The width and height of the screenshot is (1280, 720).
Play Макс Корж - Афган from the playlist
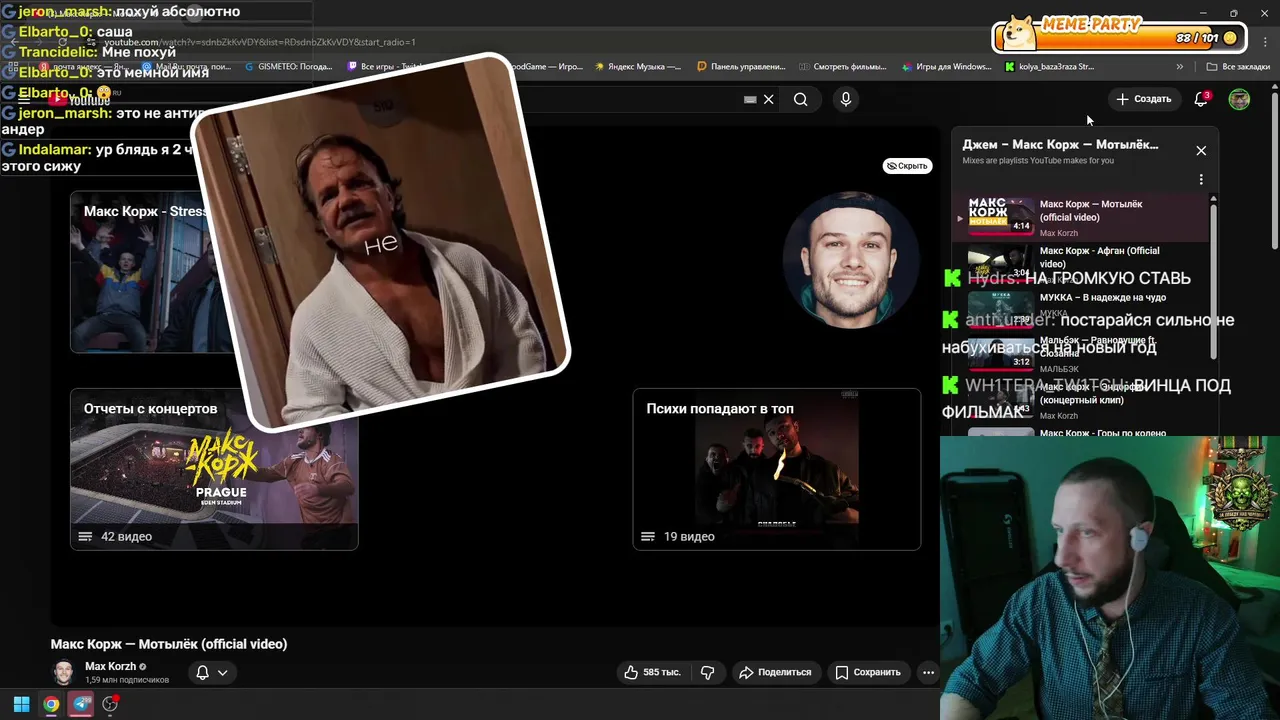1082,263
